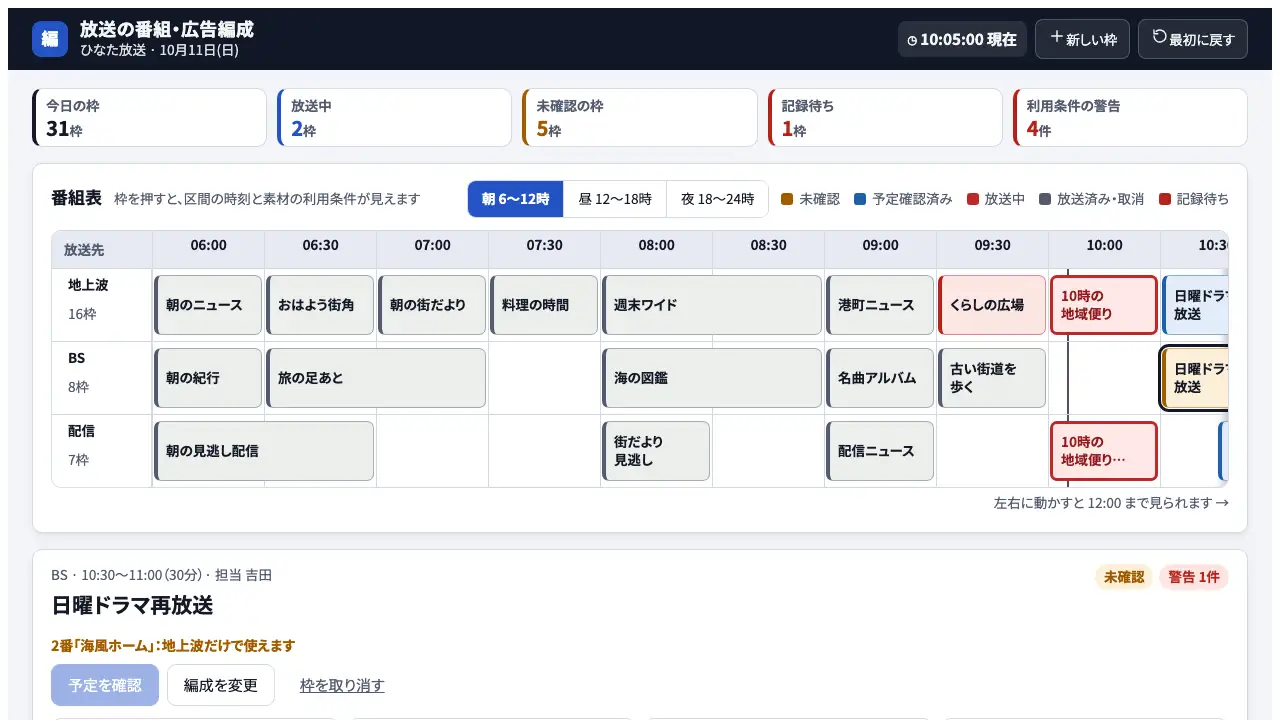The image size is (1280, 720).
Task: Click the 配信 row header
Action: click(x=102, y=451)
